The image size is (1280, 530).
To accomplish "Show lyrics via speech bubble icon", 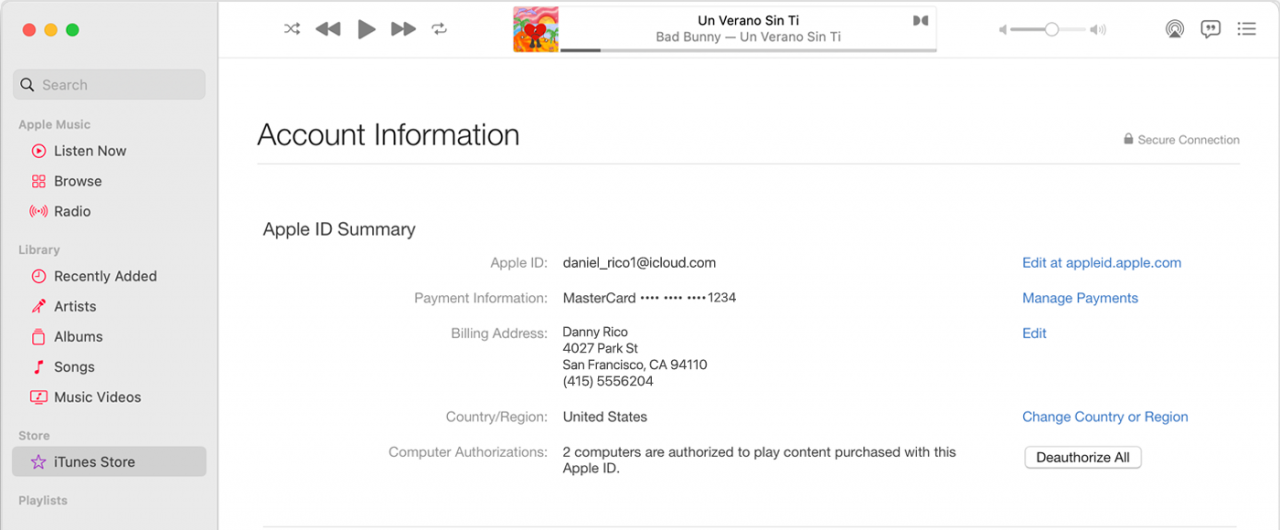I will point(1210,29).
